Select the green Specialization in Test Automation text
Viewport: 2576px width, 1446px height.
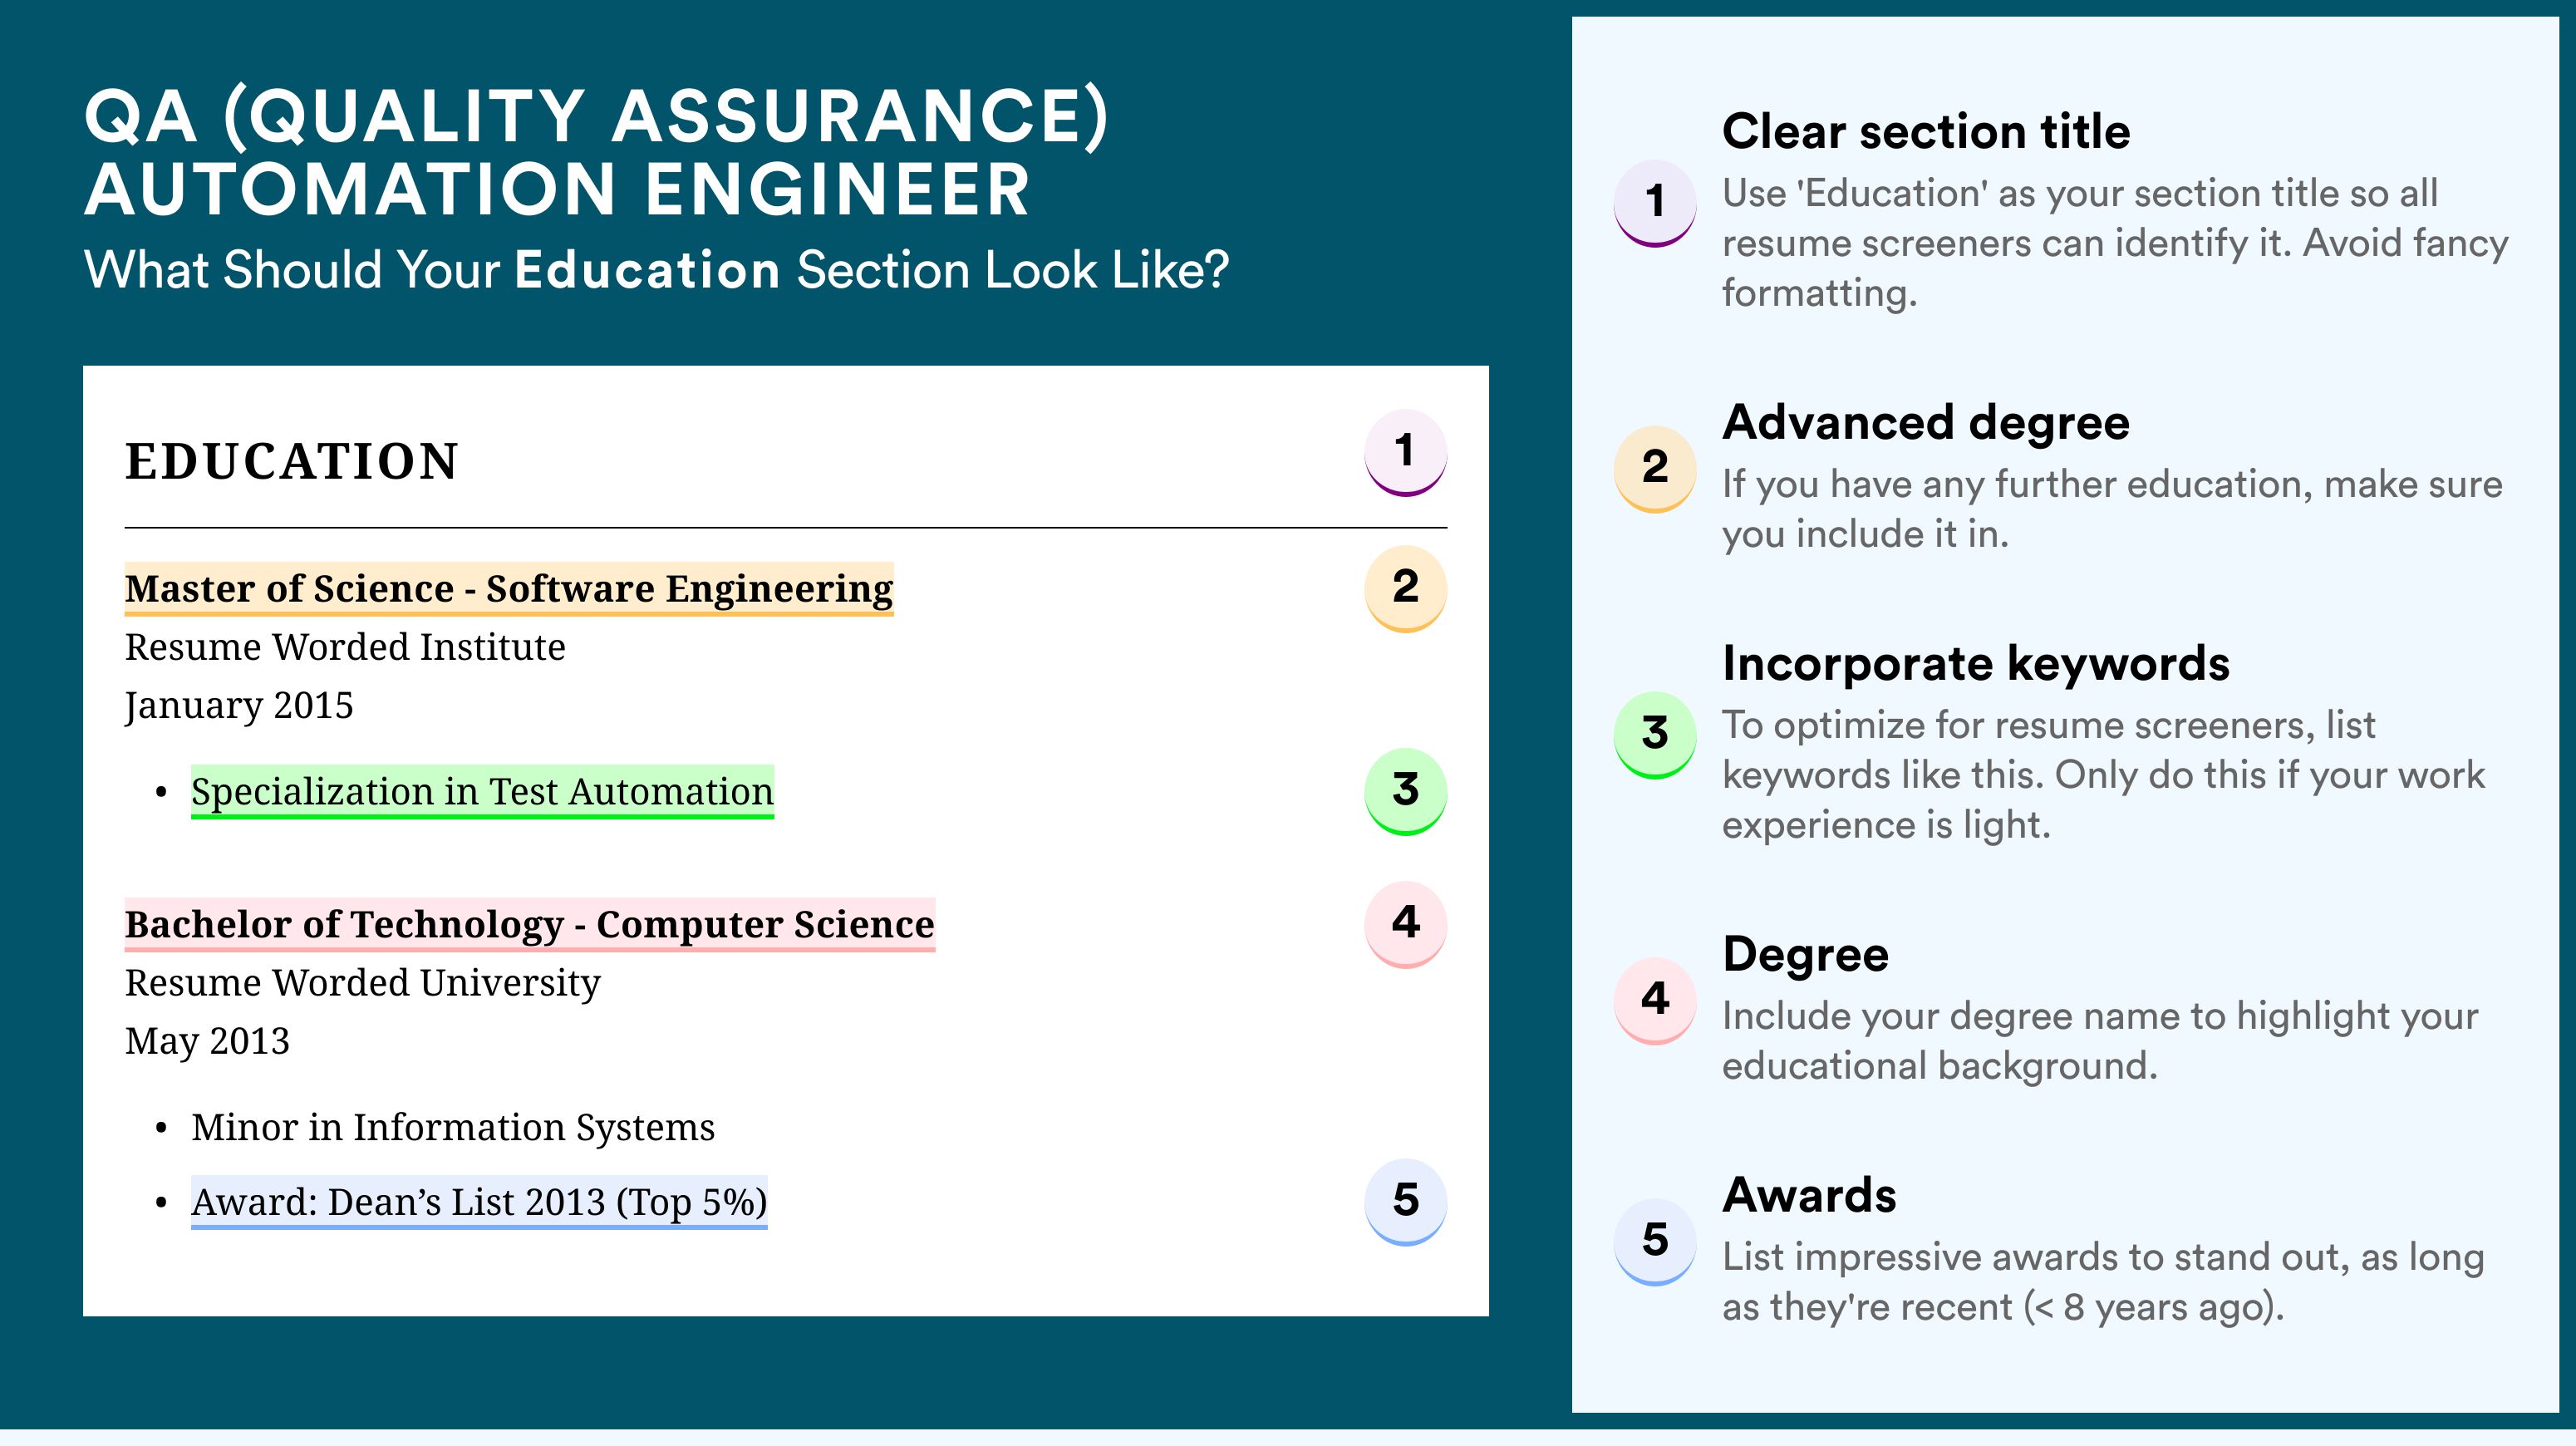pos(482,792)
